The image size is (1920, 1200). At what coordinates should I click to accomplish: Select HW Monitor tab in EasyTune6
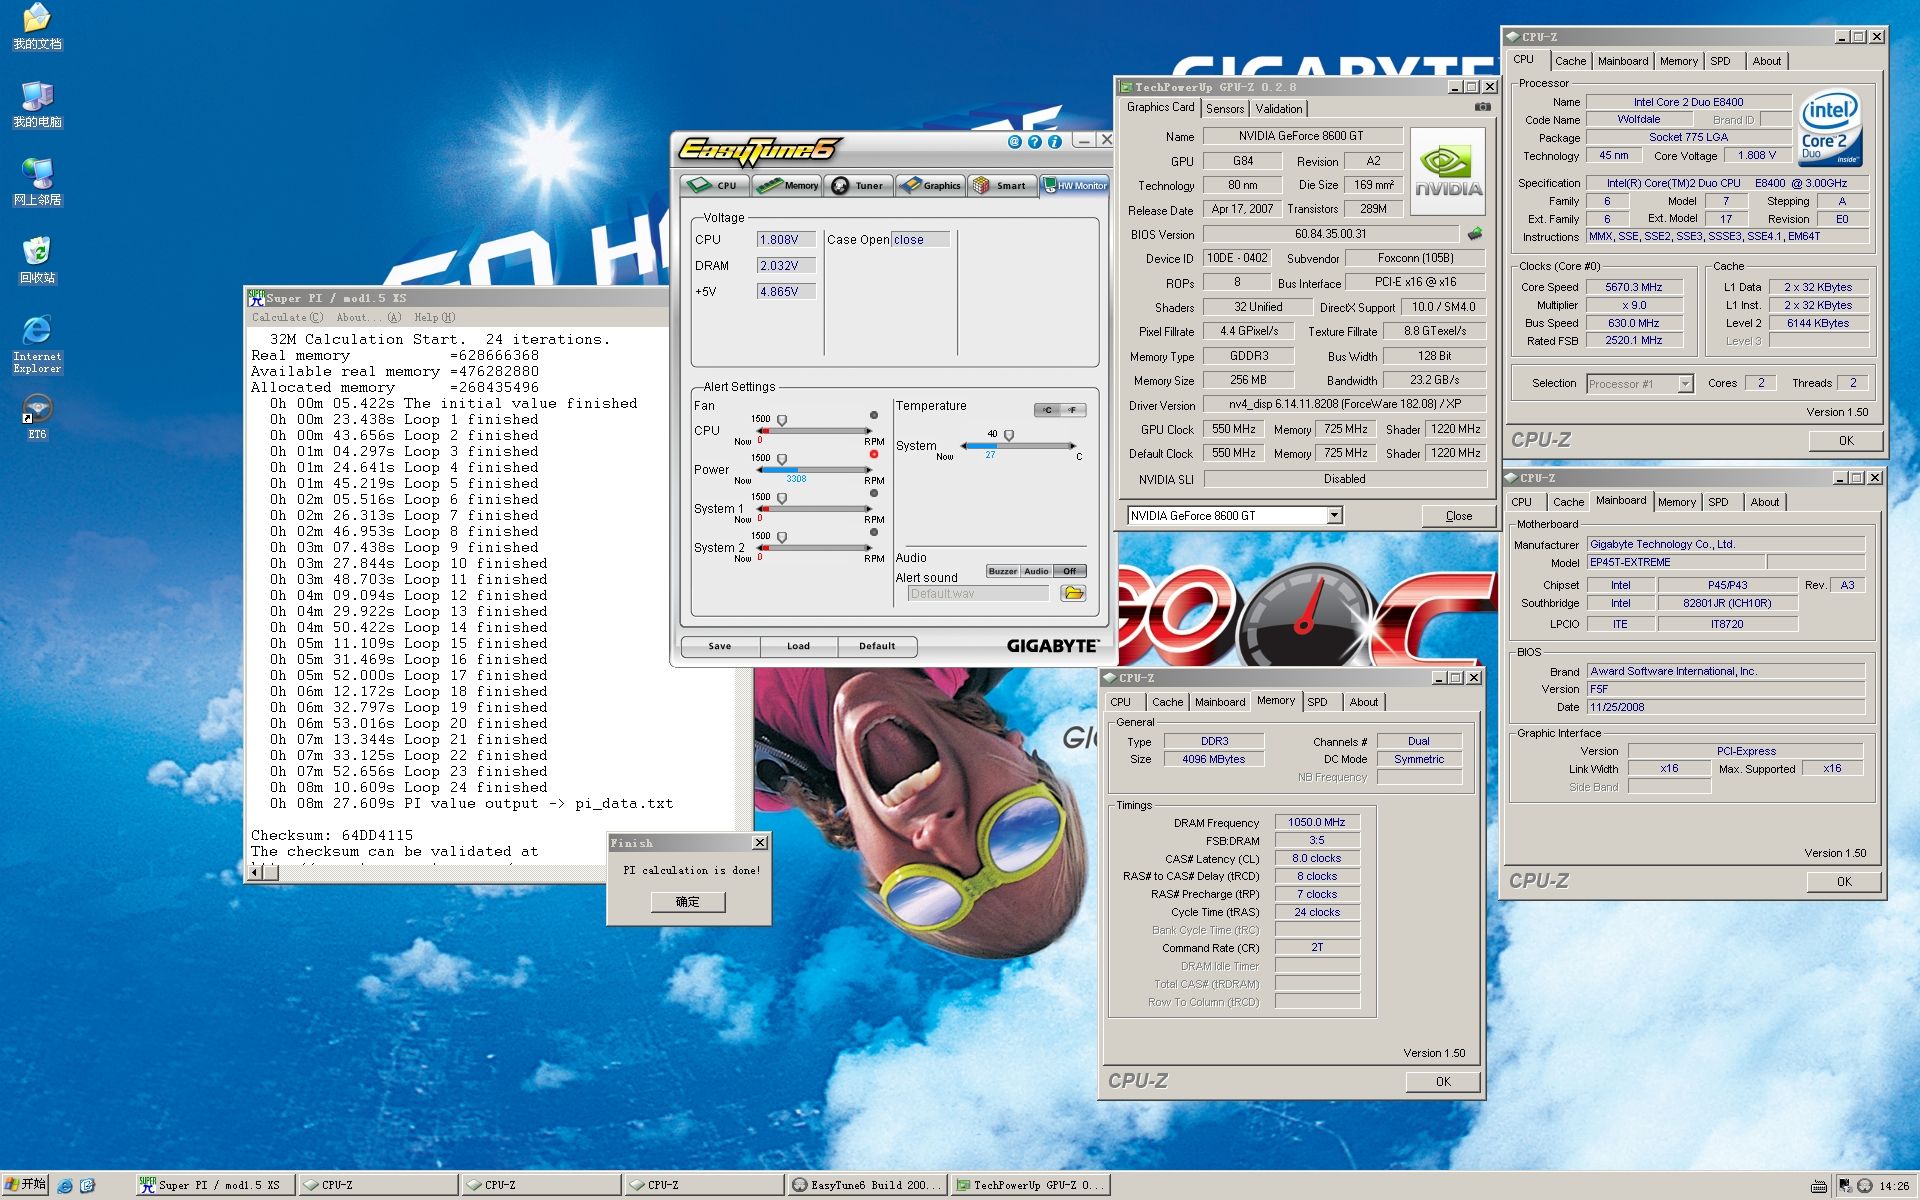click(1075, 185)
